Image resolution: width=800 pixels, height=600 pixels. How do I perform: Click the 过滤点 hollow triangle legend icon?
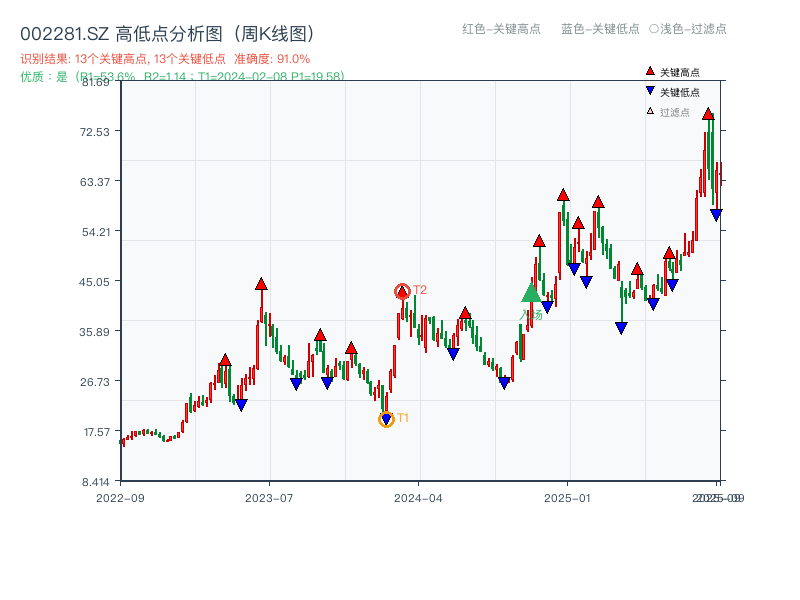[x=650, y=112]
